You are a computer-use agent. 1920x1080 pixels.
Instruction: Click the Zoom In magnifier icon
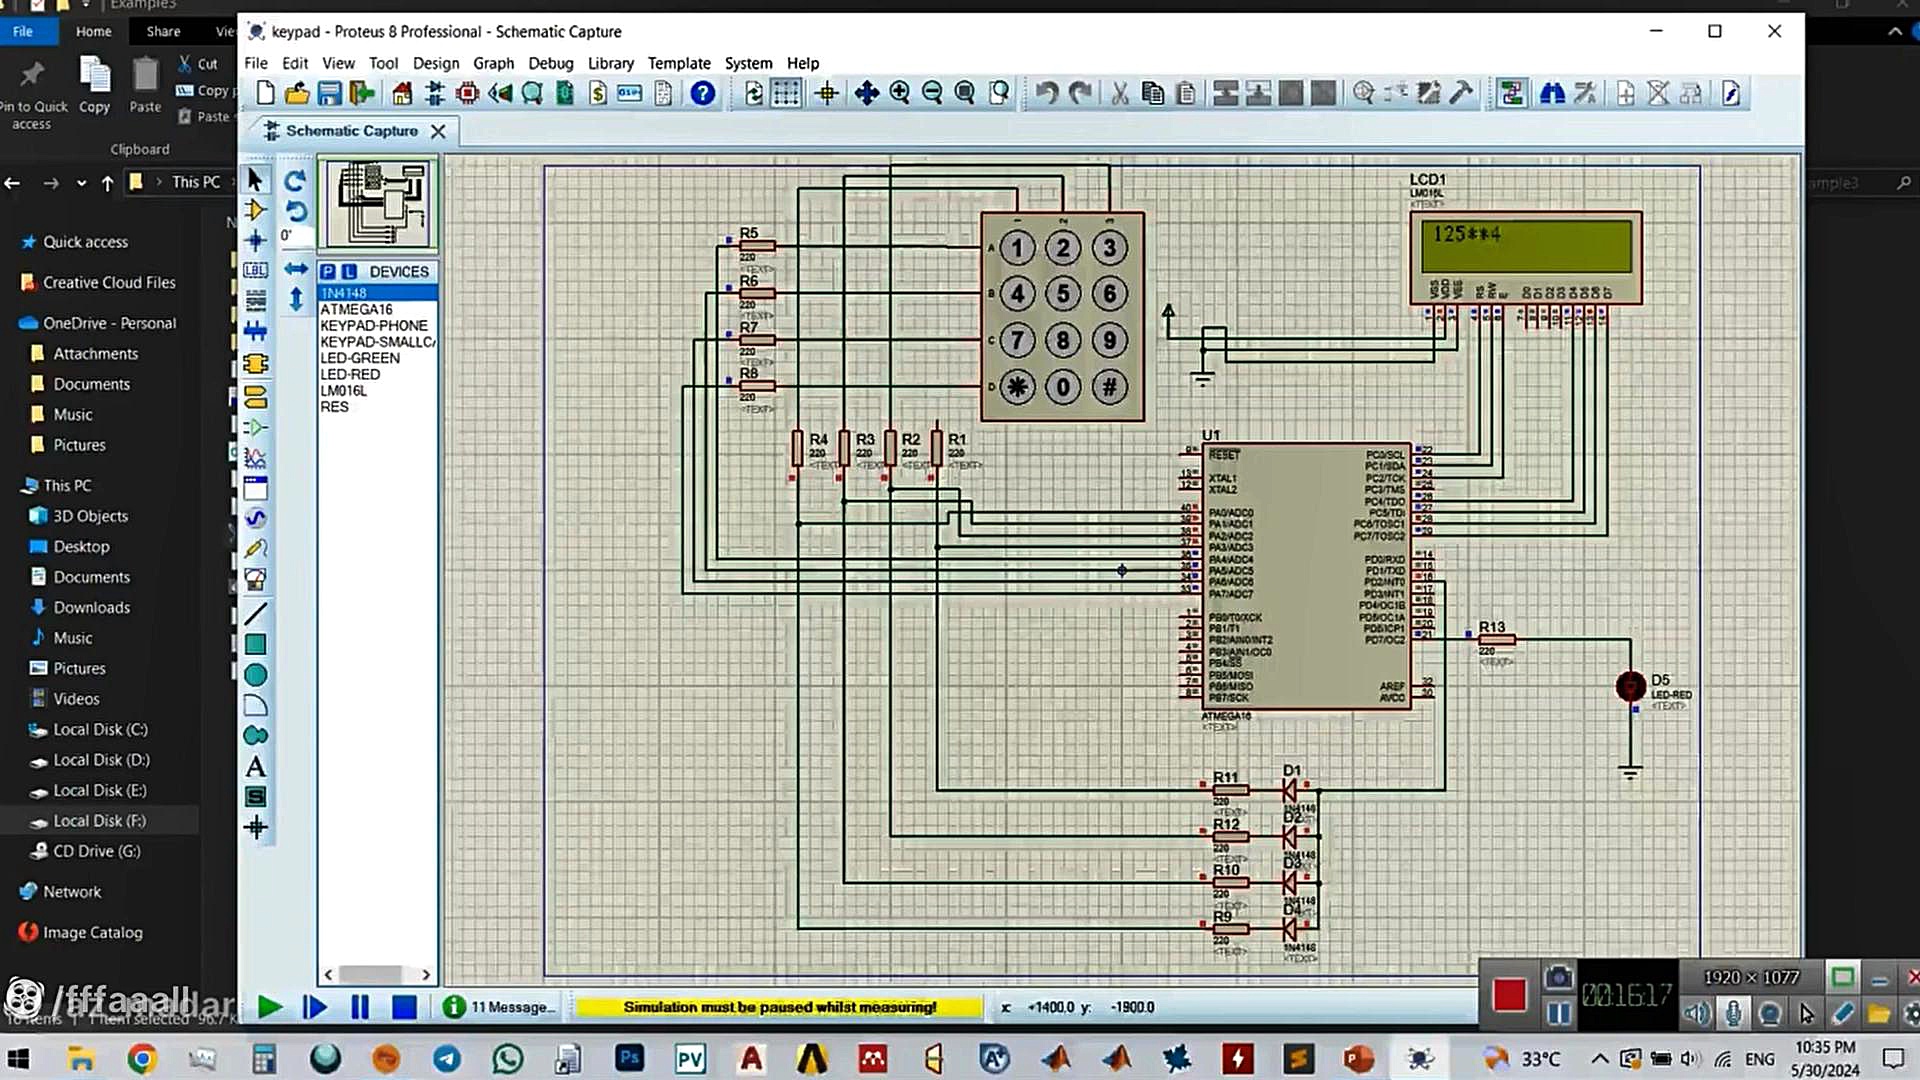tap(899, 94)
